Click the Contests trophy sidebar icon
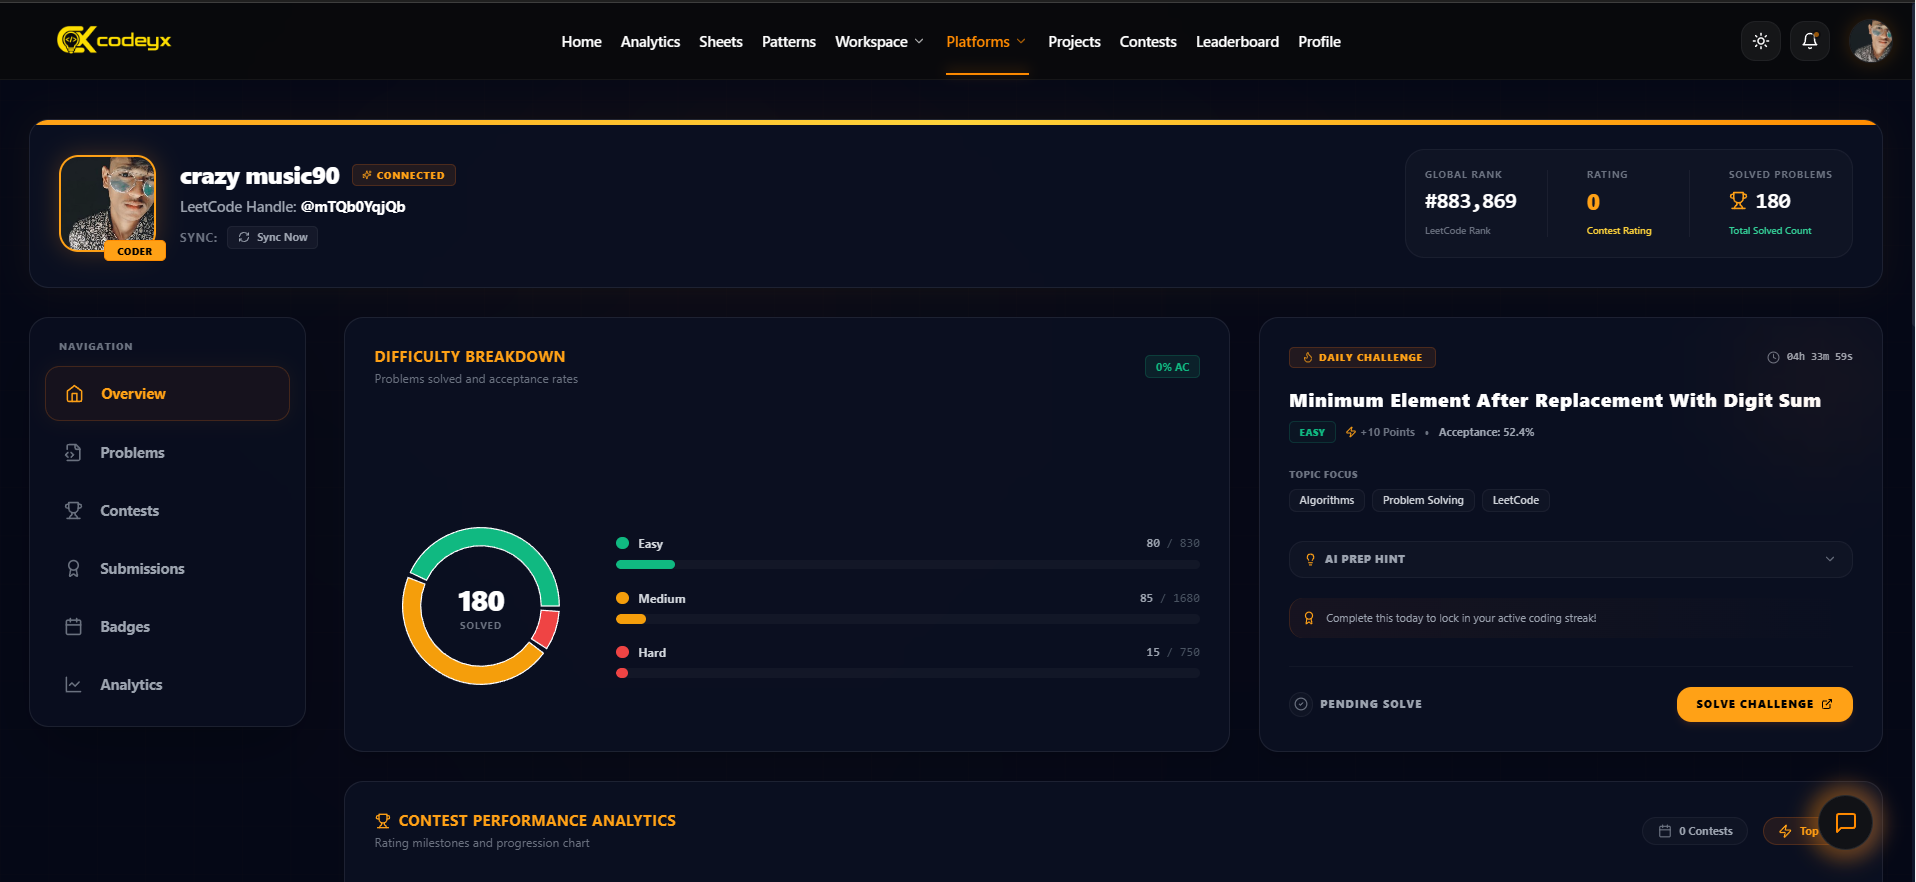The height and width of the screenshot is (882, 1916). [73, 511]
